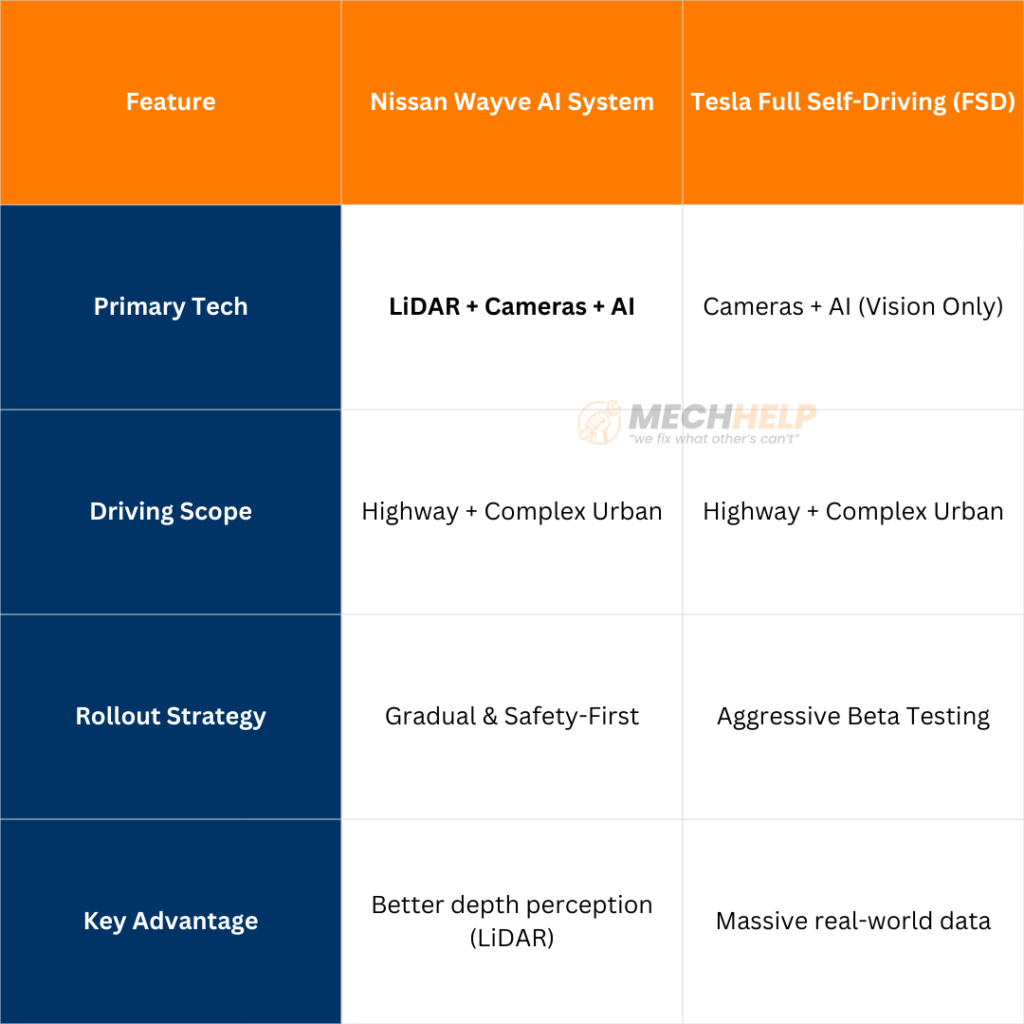Click the 'we fix what other's can't' tagline

[x=714, y=438]
